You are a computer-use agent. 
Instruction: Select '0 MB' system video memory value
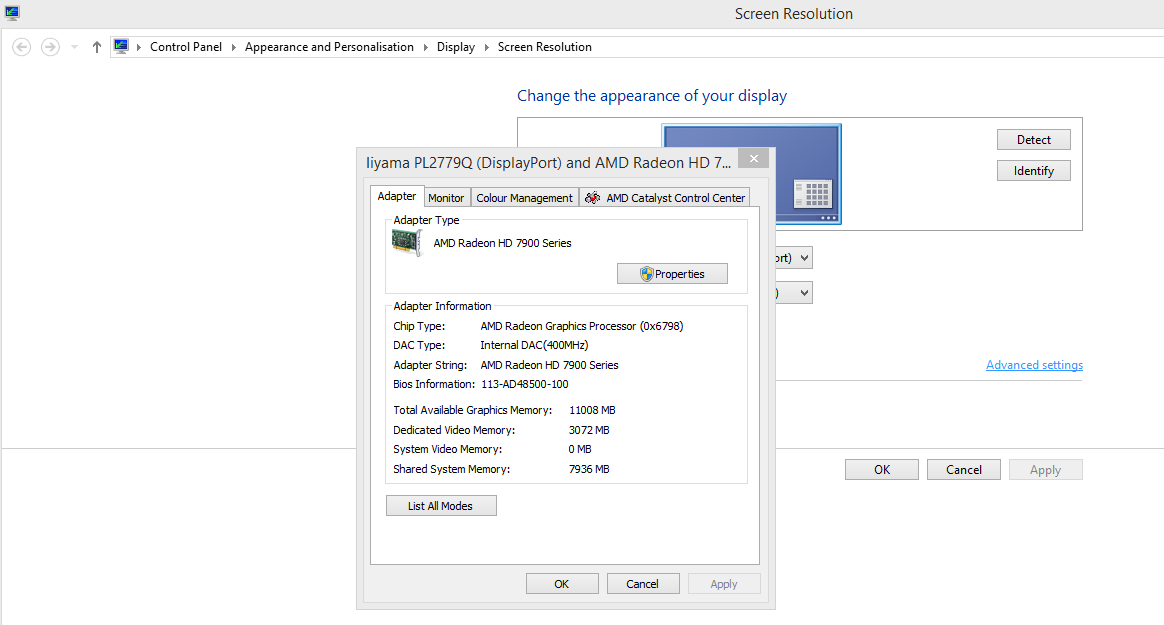(580, 449)
